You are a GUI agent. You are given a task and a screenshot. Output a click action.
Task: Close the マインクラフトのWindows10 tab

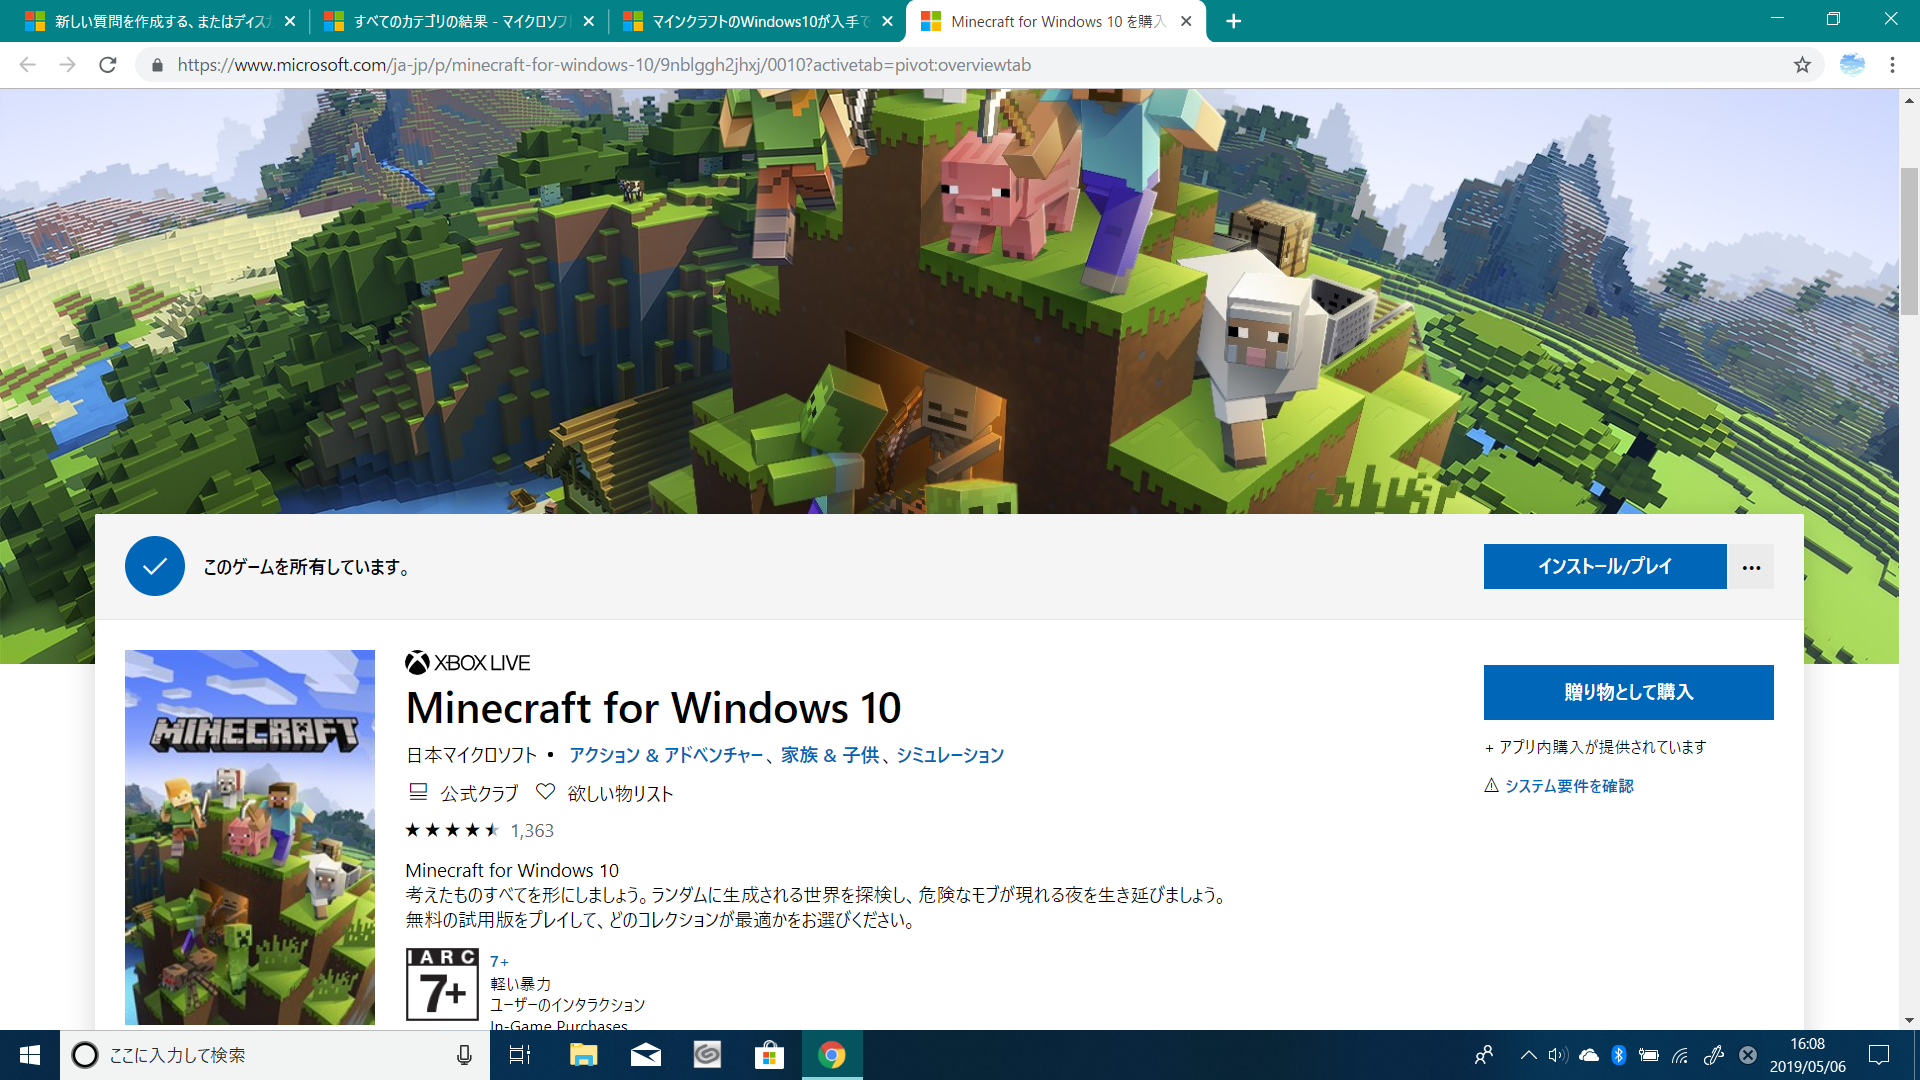pyautogui.click(x=887, y=21)
